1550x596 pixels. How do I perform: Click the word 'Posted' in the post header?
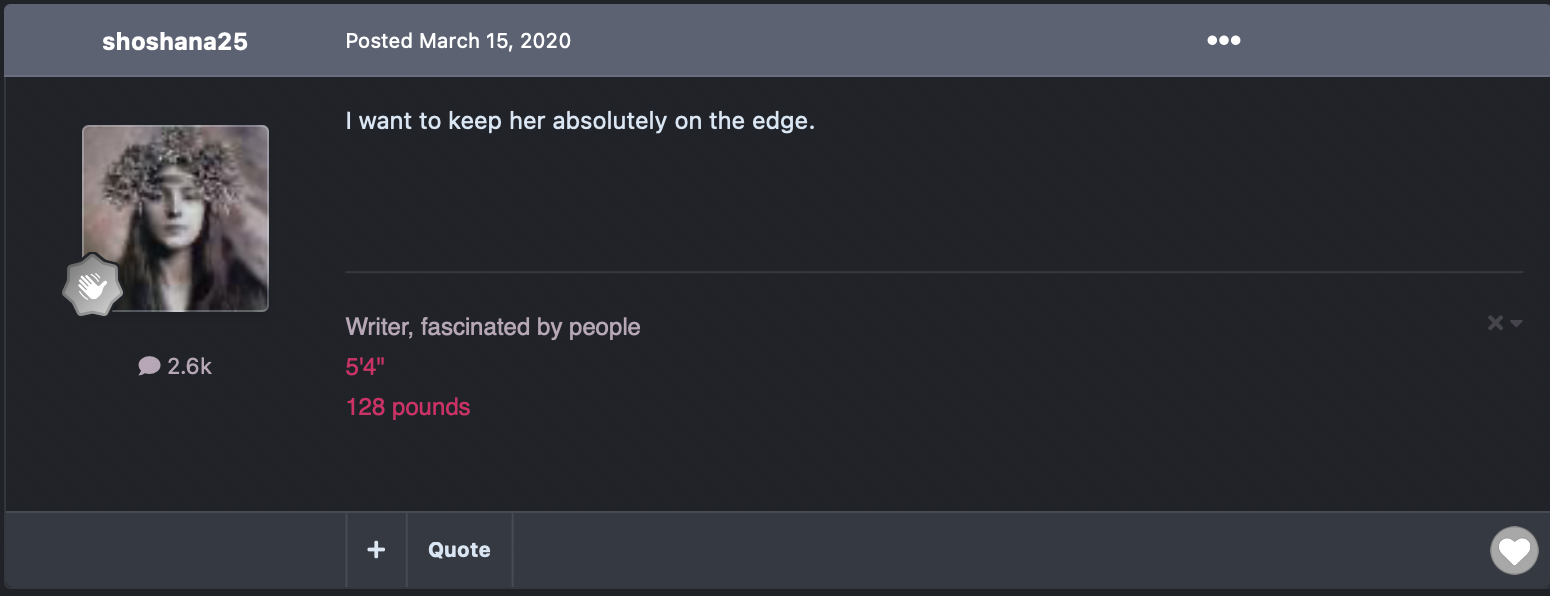[379, 41]
